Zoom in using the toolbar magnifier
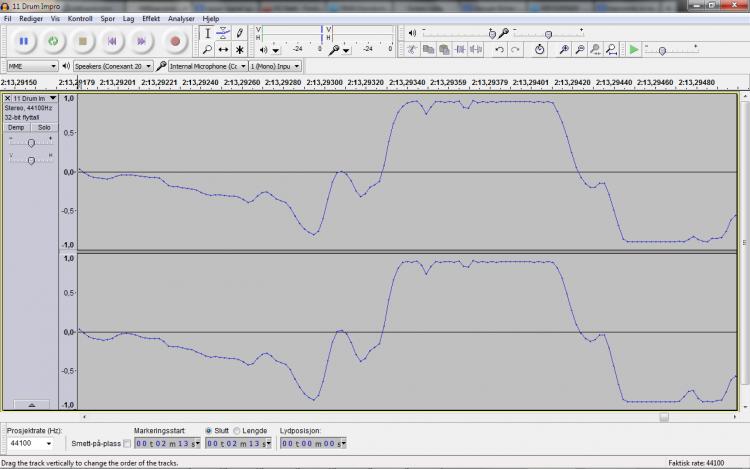The height and width of the screenshot is (469, 750). (x=564, y=50)
